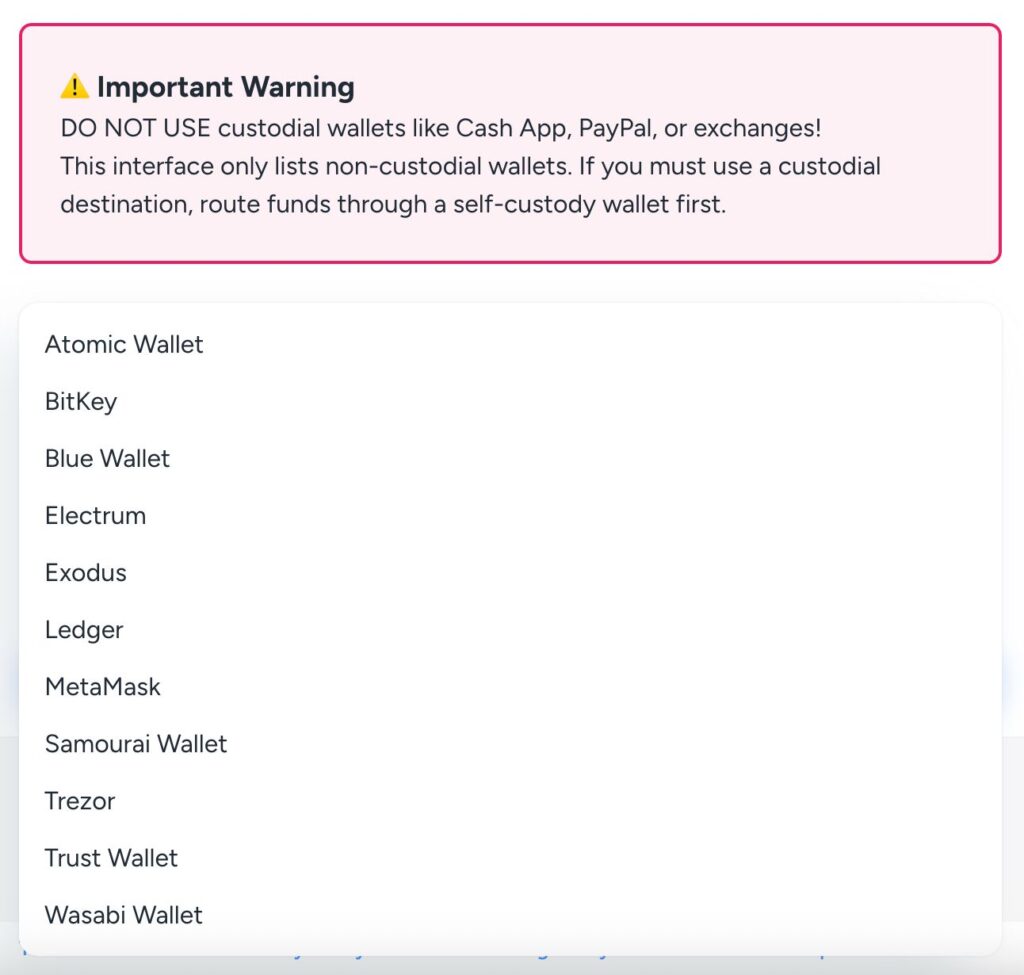Select Ledger as the wallet
Image resolution: width=1024 pixels, height=975 pixels.
[x=84, y=630]
